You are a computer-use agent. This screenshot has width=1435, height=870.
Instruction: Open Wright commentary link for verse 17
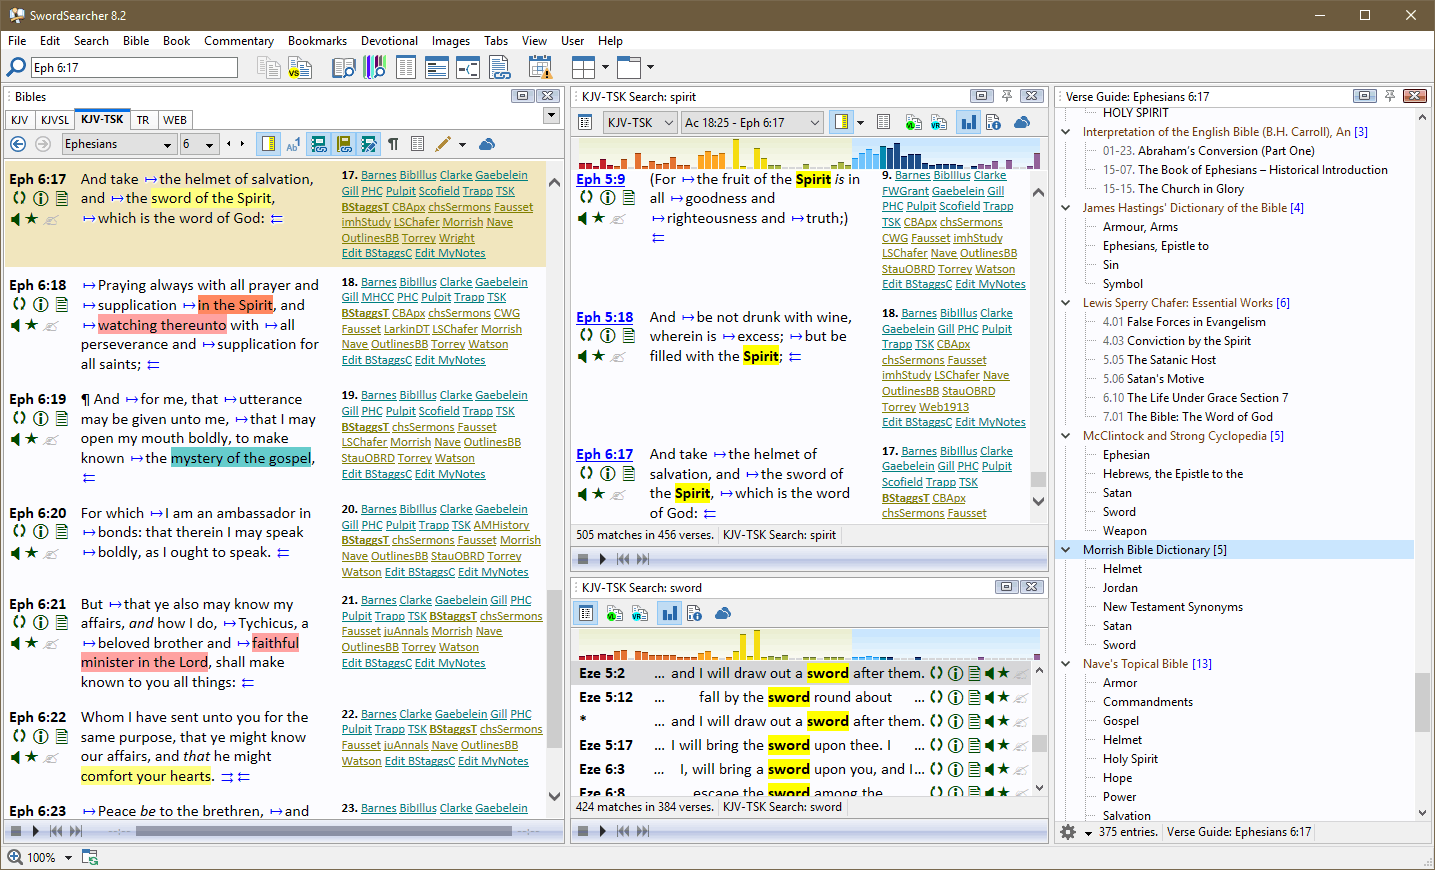pos(456,238)
